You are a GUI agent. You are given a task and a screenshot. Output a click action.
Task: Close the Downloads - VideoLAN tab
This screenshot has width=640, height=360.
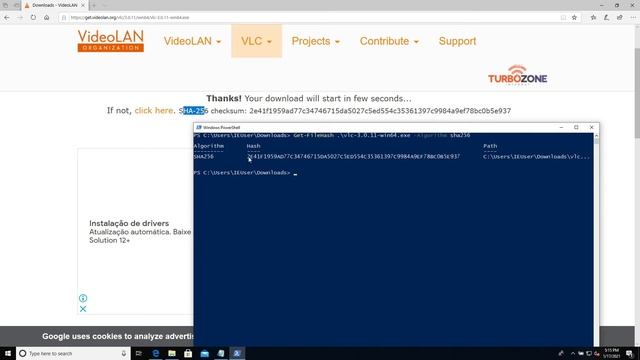click(83, 5)
